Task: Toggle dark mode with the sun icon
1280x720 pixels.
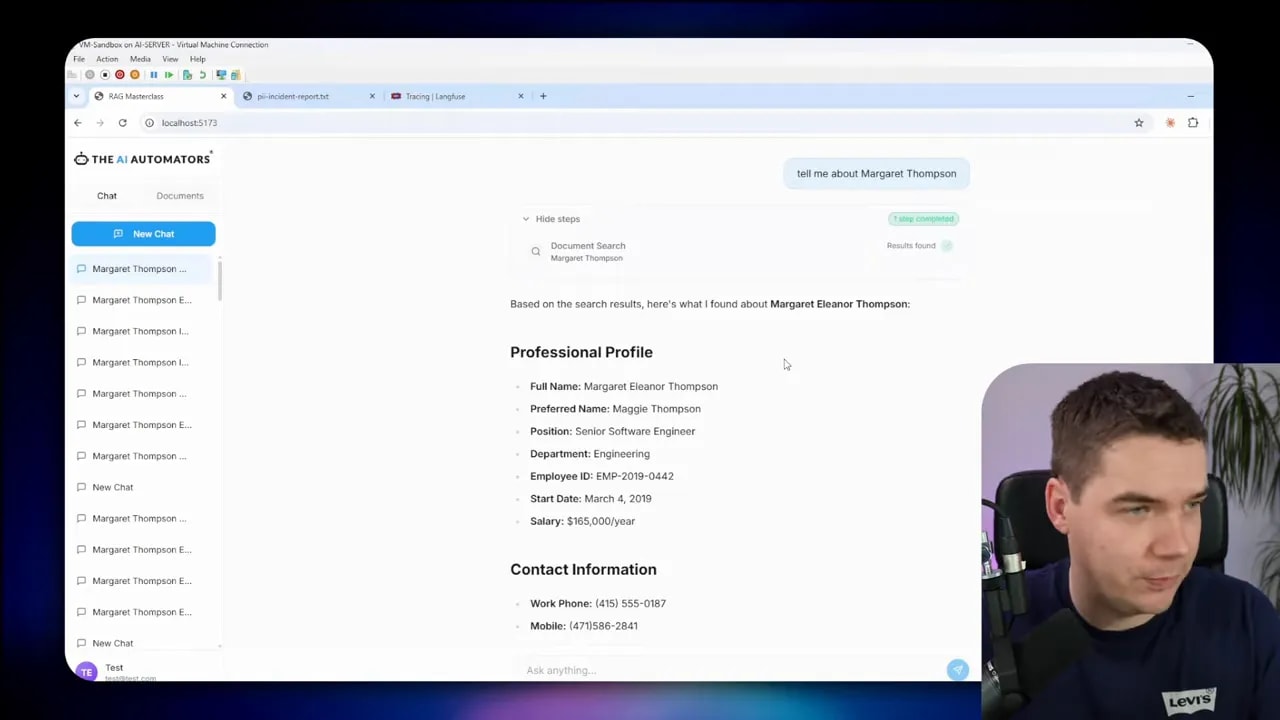Action: click(1169, 122)
